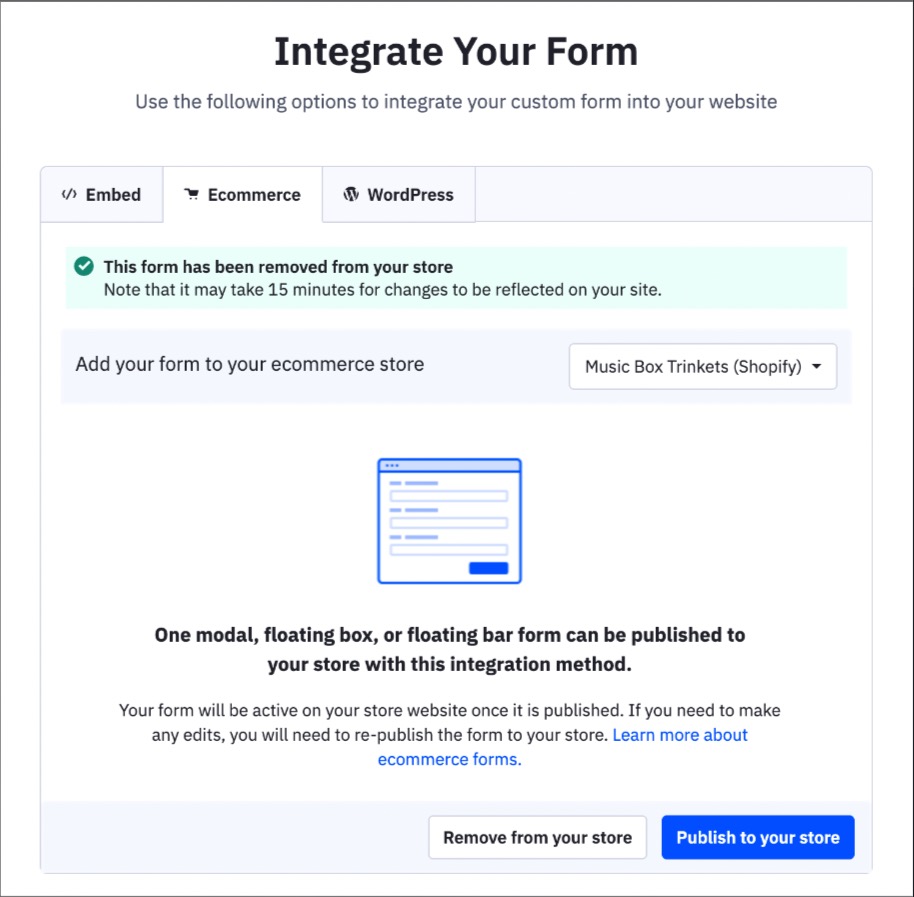Switch to the WordPress tab
This screenshot has width=914, height=897.
click(x=398, y=194)
